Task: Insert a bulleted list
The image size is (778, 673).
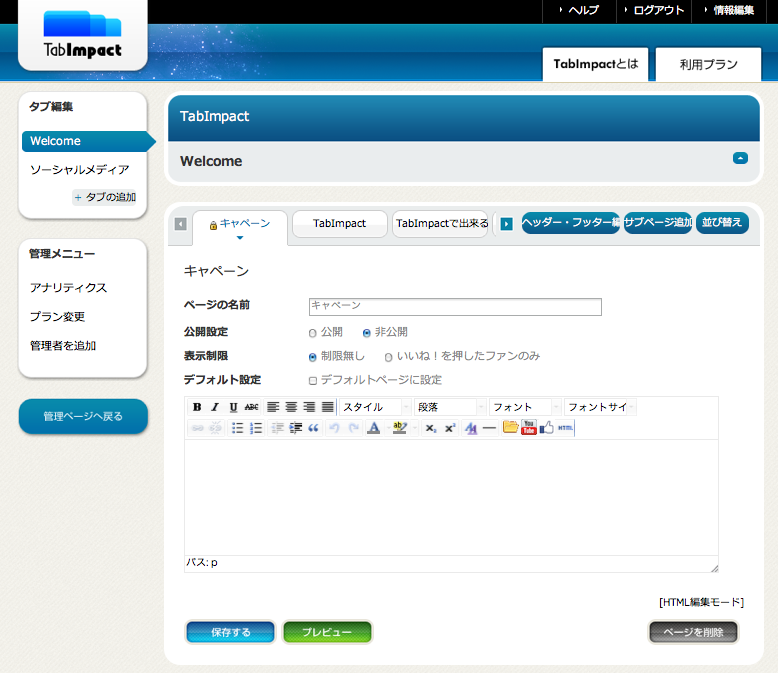Action: coord(238,428)
